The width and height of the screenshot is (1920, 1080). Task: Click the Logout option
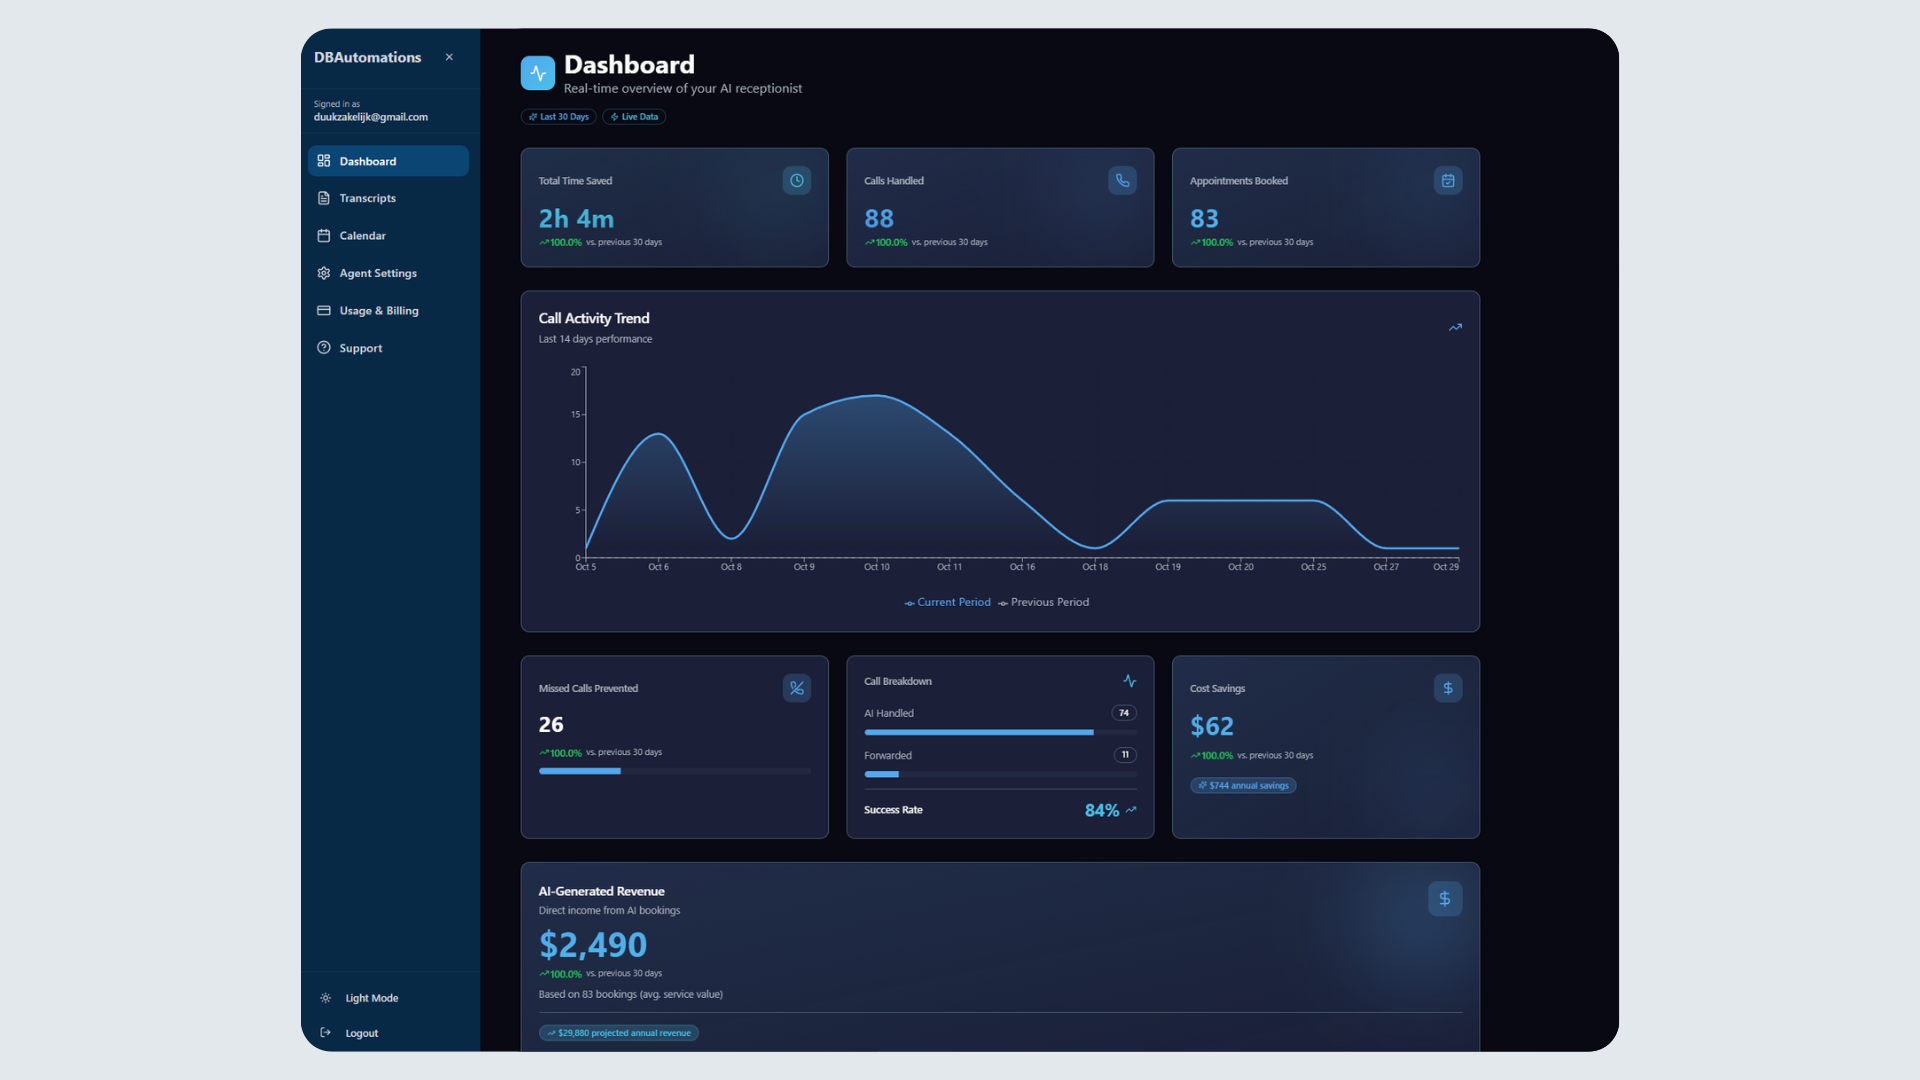360,1032
